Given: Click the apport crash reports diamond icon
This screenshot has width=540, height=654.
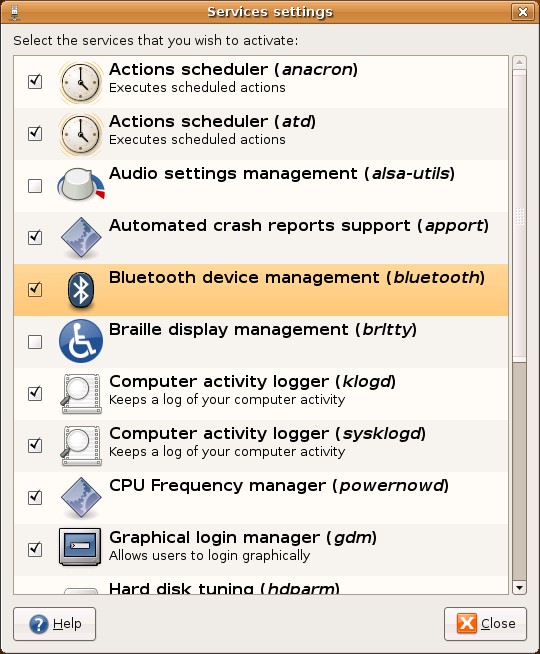Looking at the screenshot, I should click(x=80, y=238).
